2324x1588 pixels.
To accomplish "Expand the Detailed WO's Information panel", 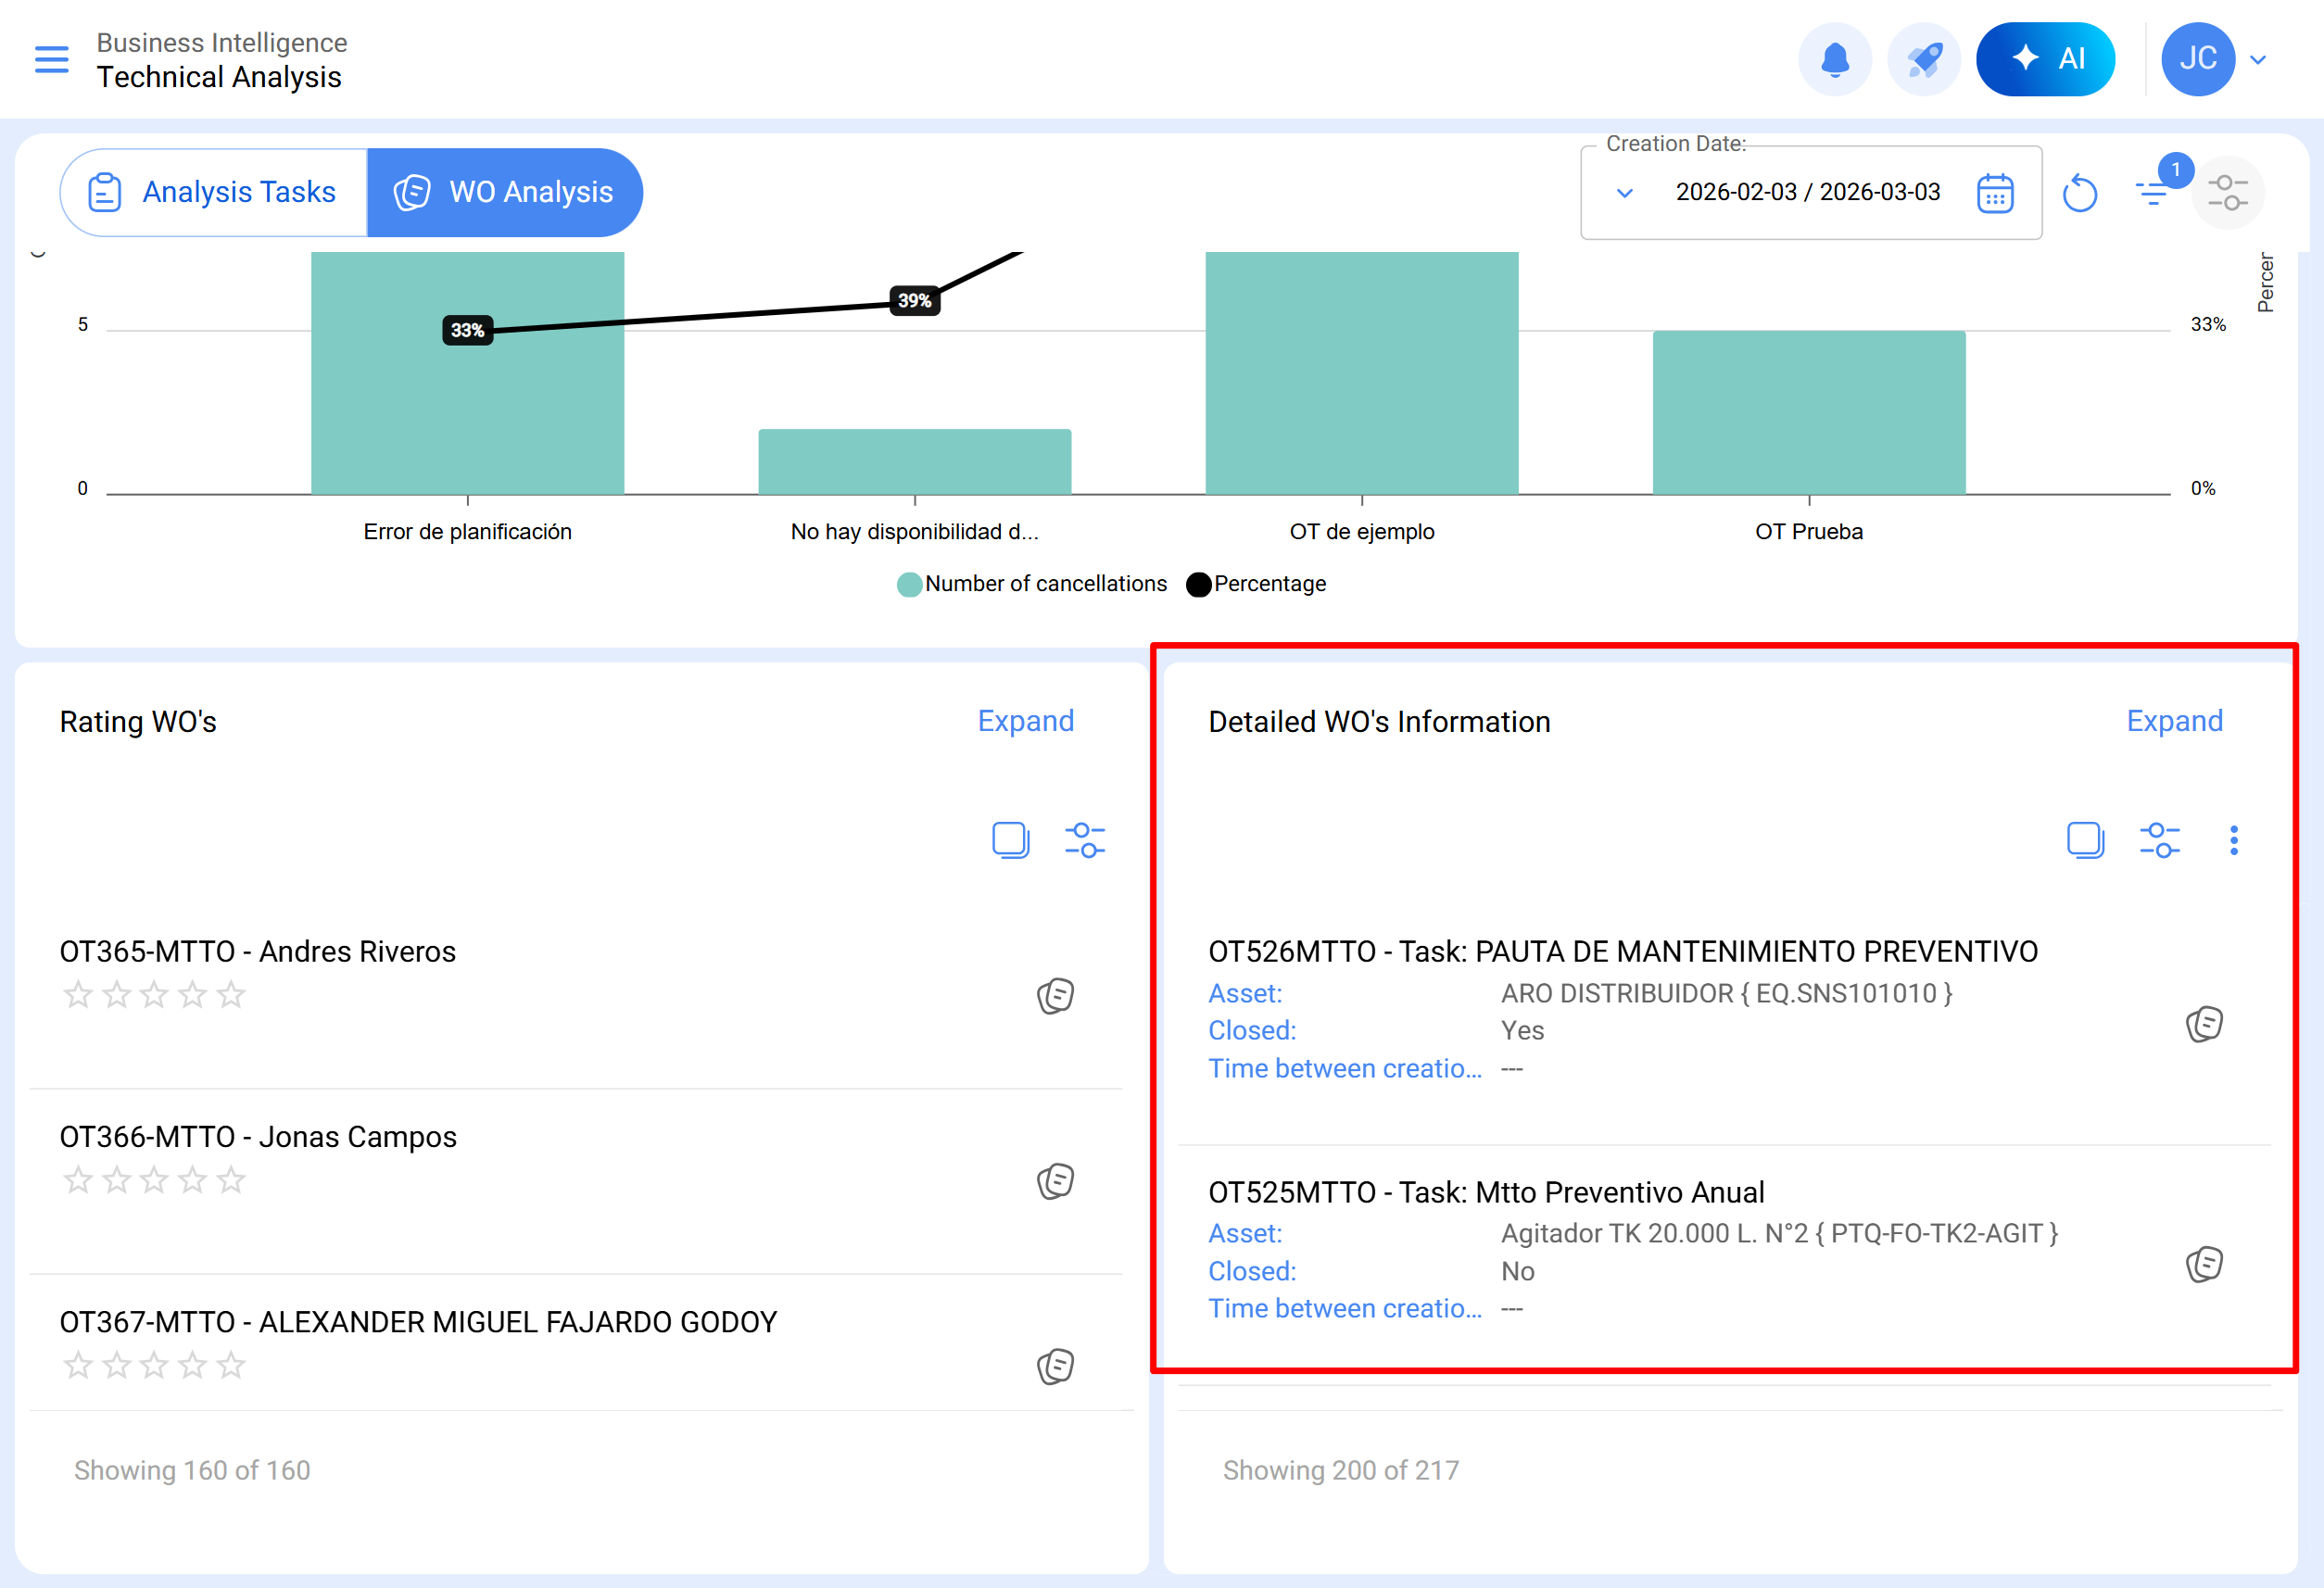I will (x=2174, y=721).
